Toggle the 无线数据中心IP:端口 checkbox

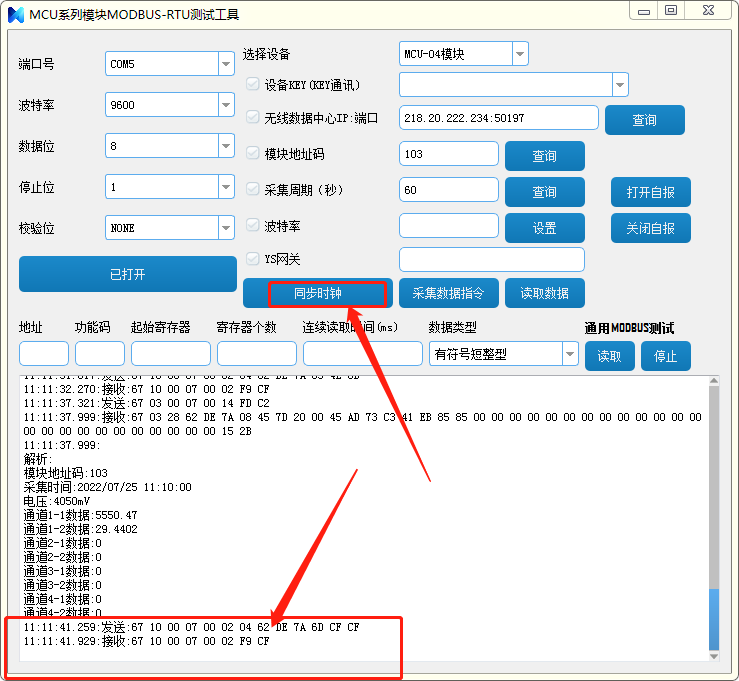pyautogui.click(x=253, y=118)
